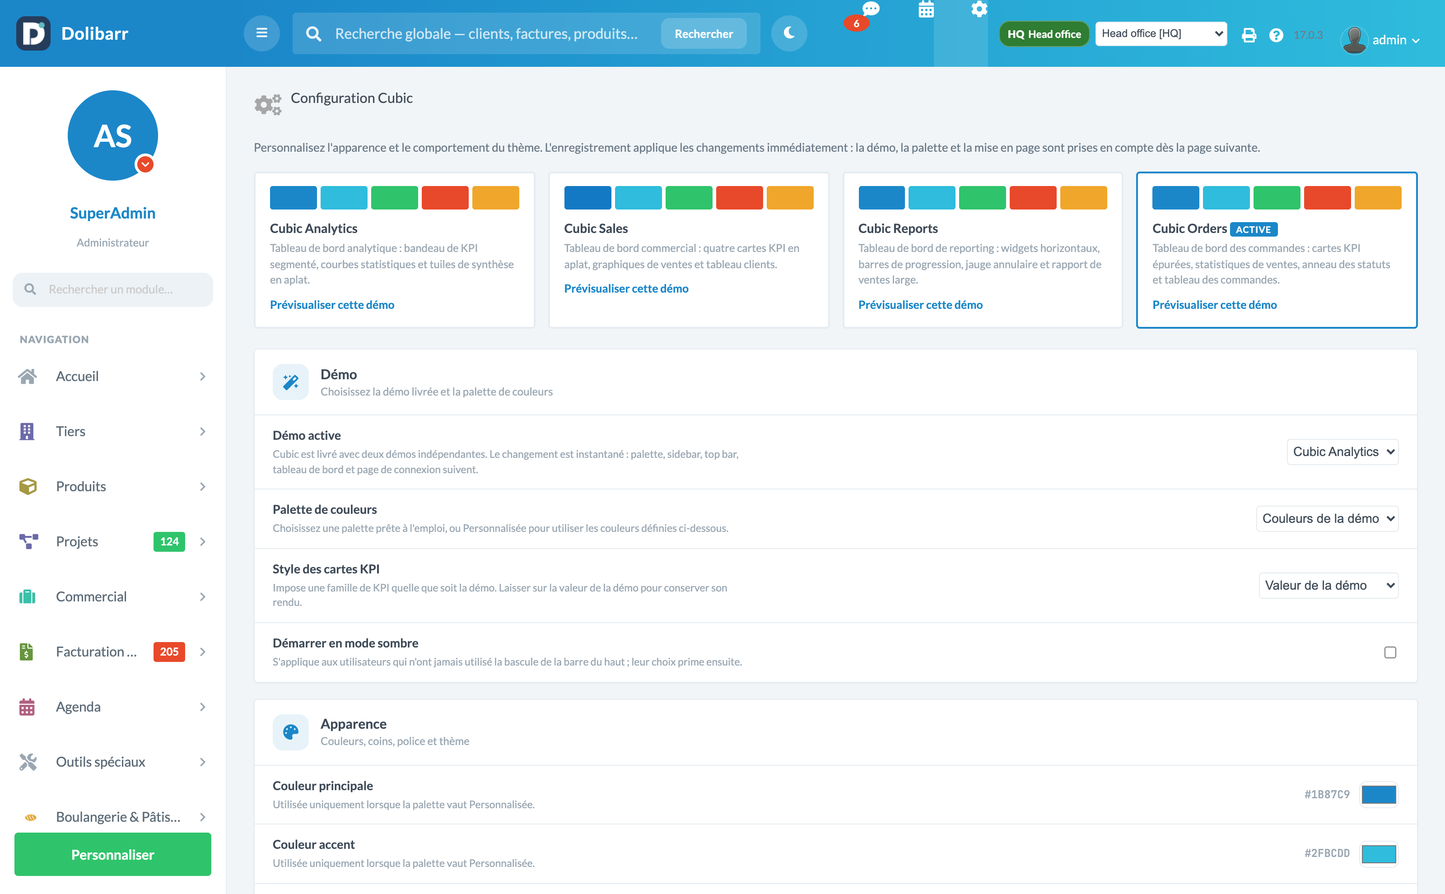Screen dimensions: 1445x894
Task: Open the help question mark icon
Action: click(x=1276, y=35)
